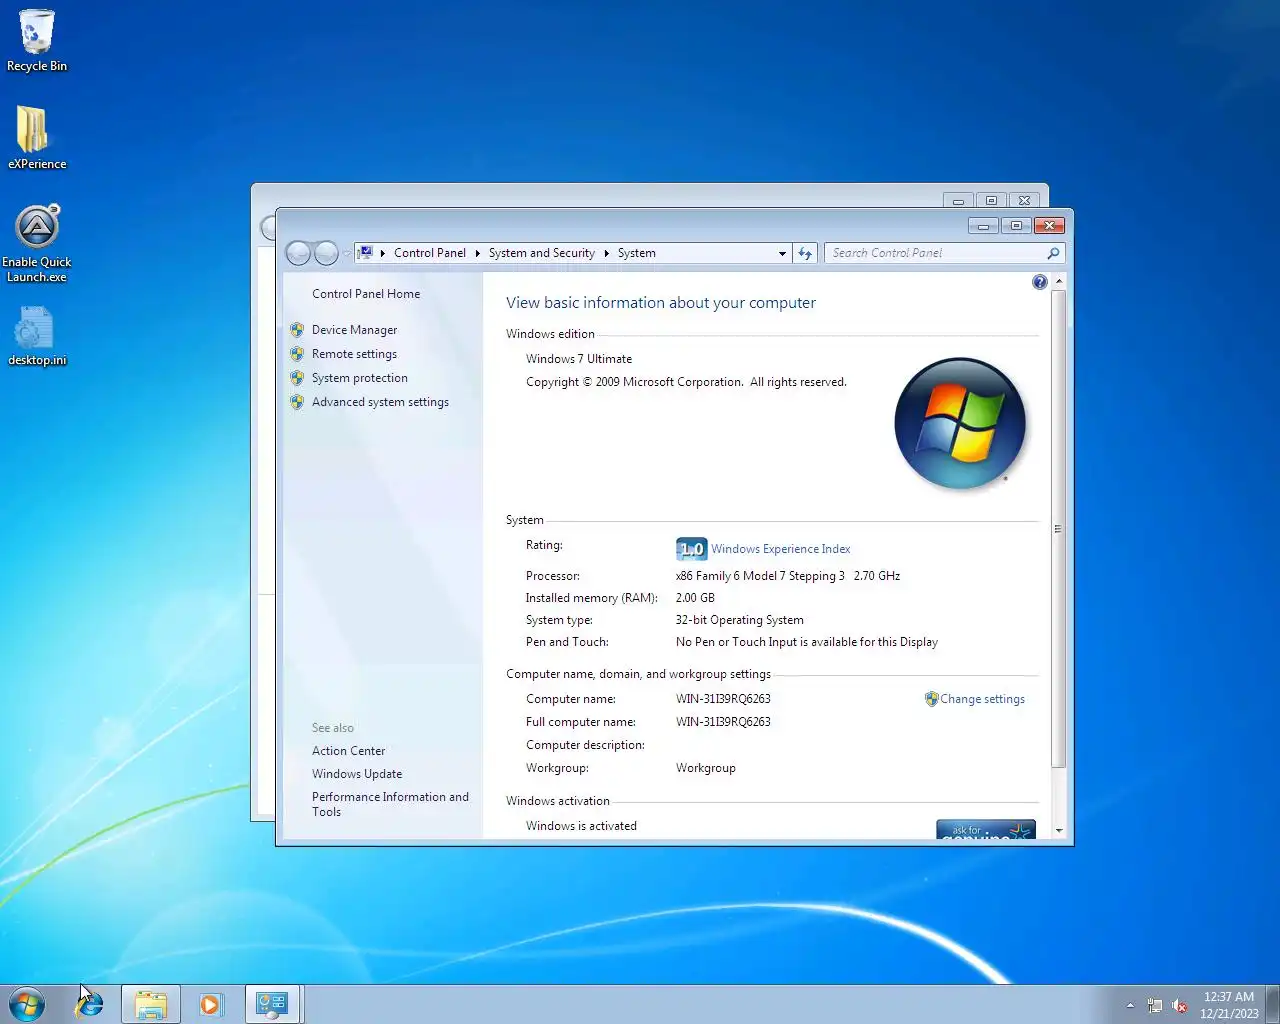Screen dimensions: 1280x1024
Task: Open the Windows Experience Index link
Action: point(781,549)
